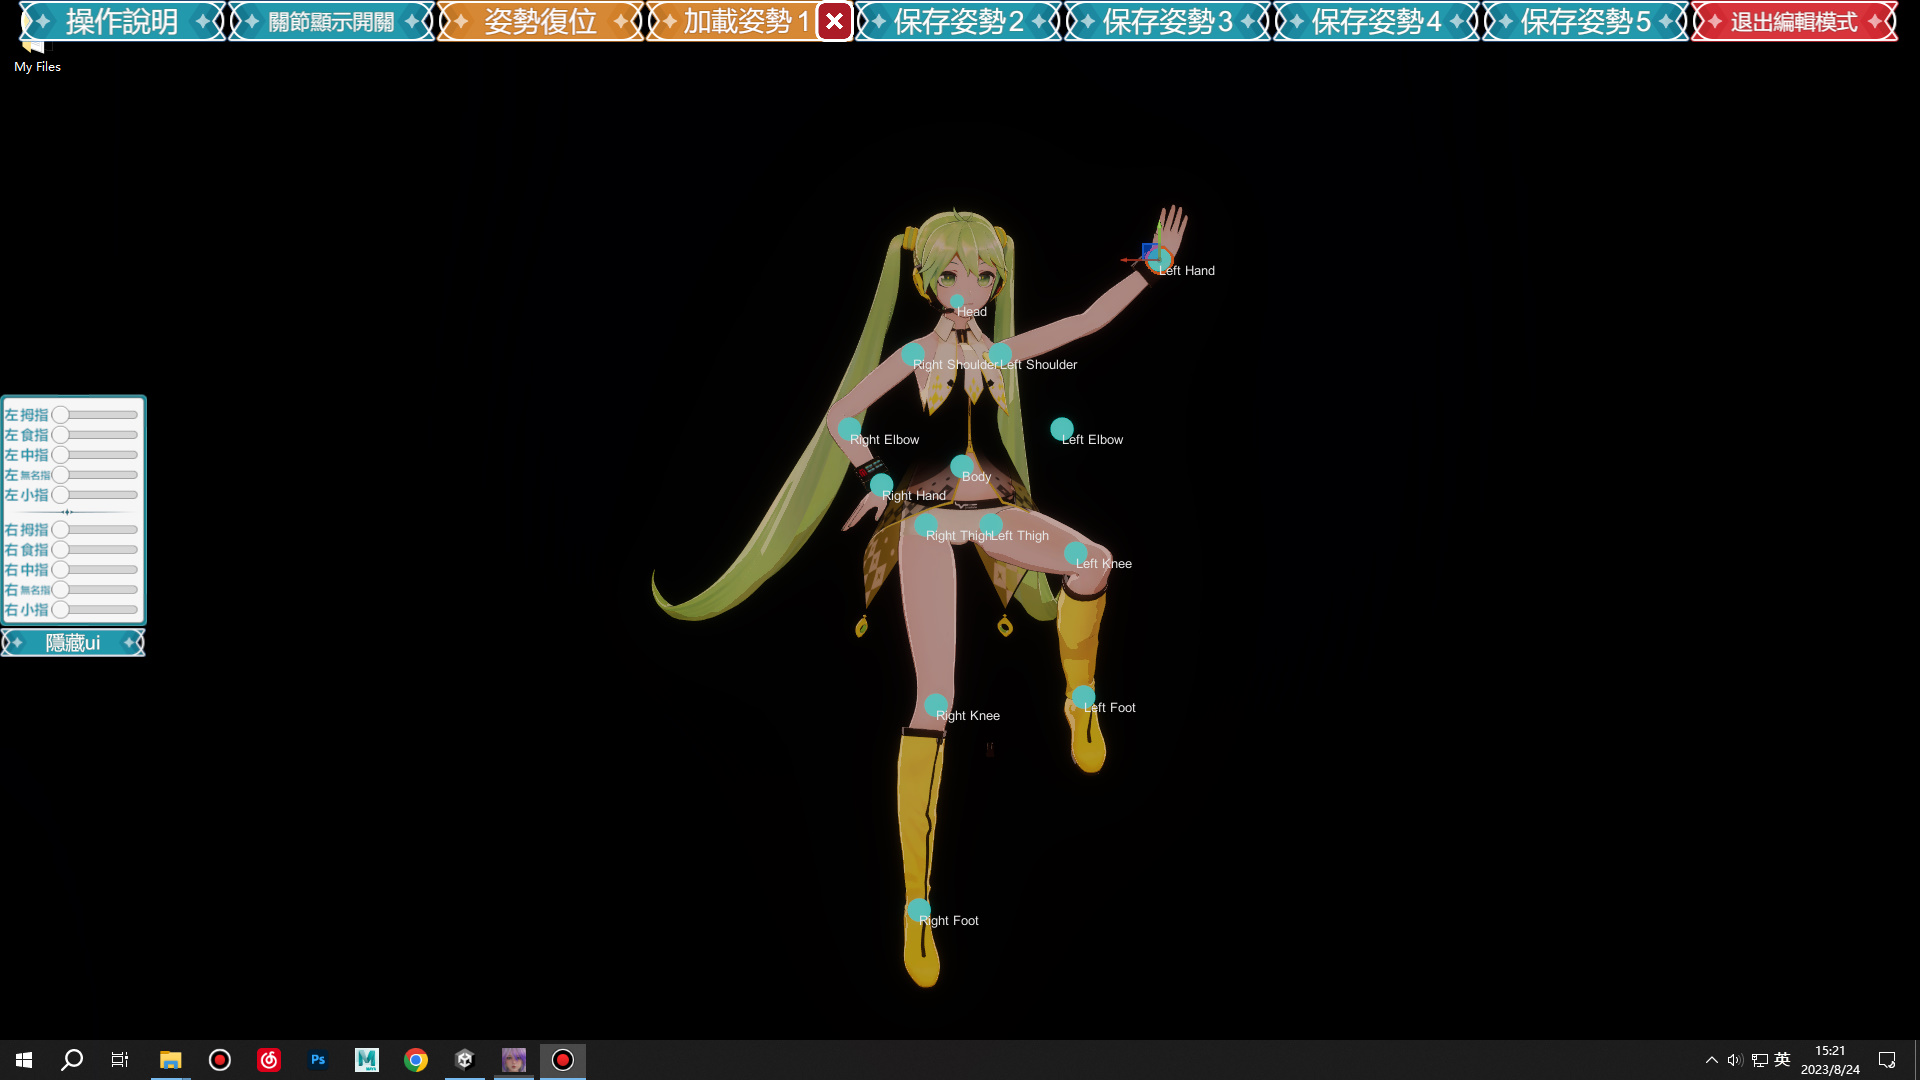The width and height of the screenshot is (1920, 1080).
Task: Select the Left Elbow joint marker
Action: [x=1062, y=429]
